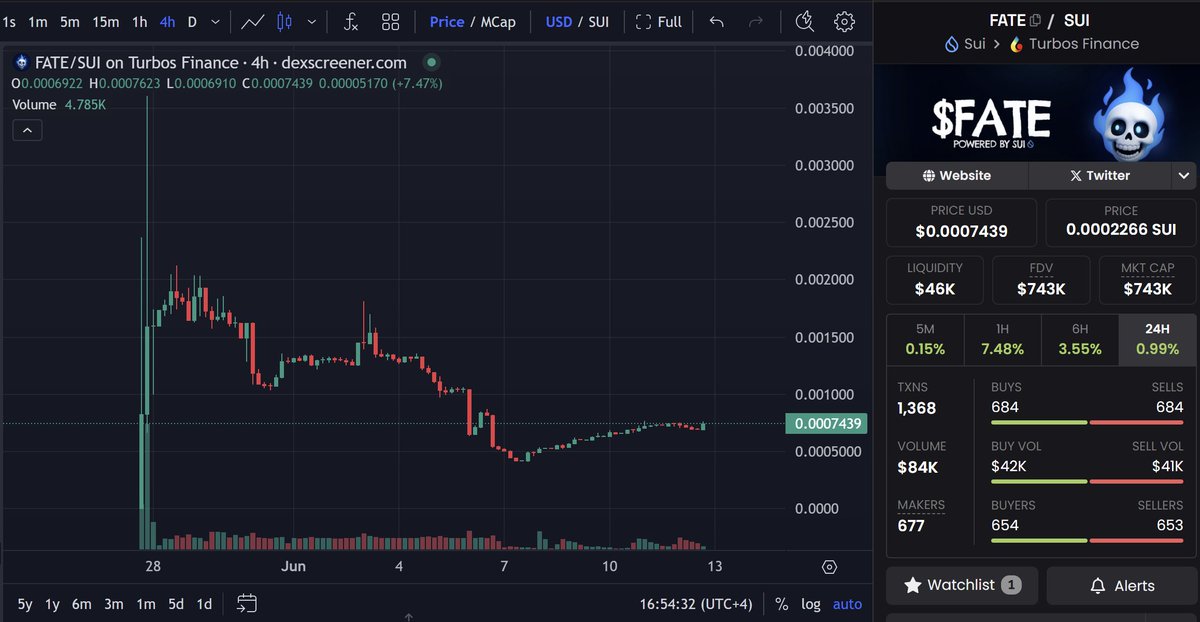This screenshot has height=622, width=1200.
Task: Select the 1d date range
Action: [204, 604]
